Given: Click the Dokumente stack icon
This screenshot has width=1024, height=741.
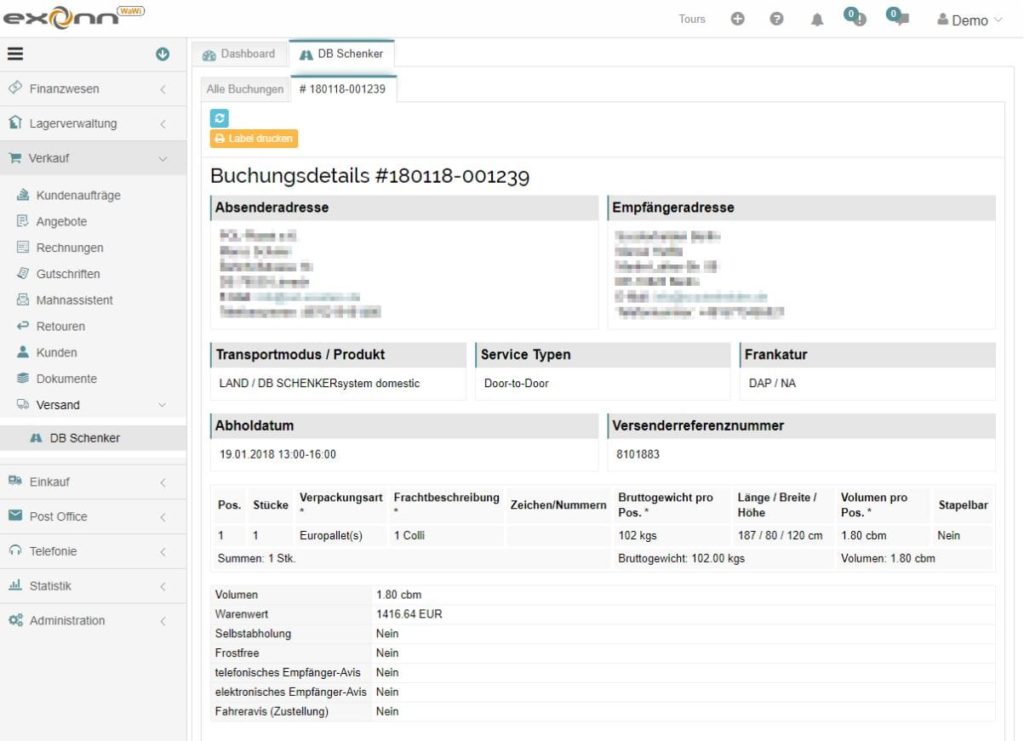Looking at the screenshot, I should (x=23, y=378).
